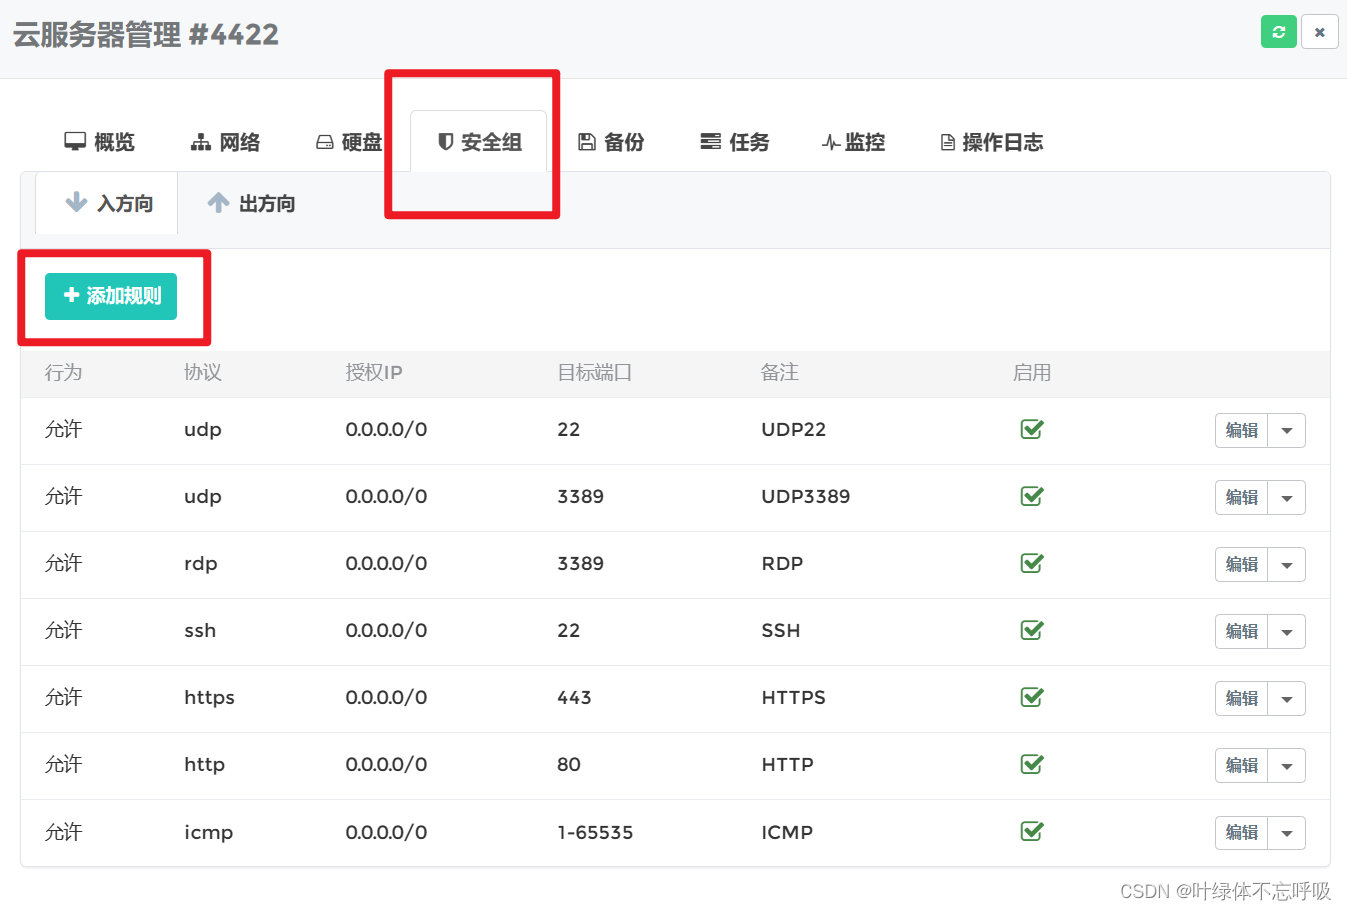
Task: Edit the SSH rule
Action: tap(1242, 631)
